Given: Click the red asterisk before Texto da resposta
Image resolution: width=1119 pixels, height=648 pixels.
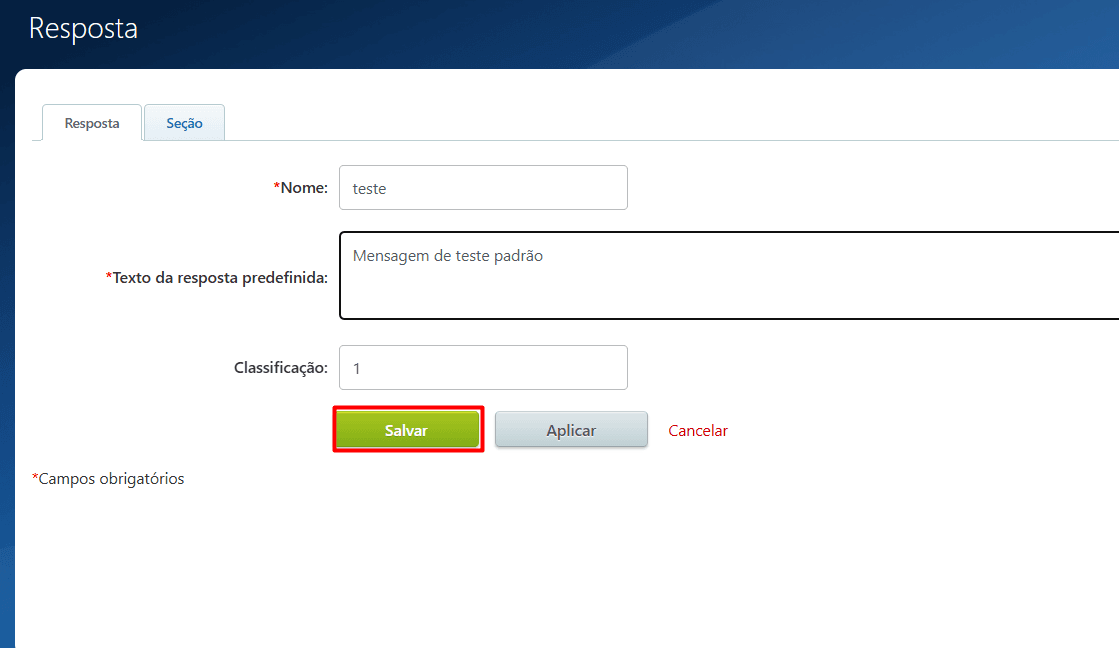Looking at the screenshot, I should 109,277.
